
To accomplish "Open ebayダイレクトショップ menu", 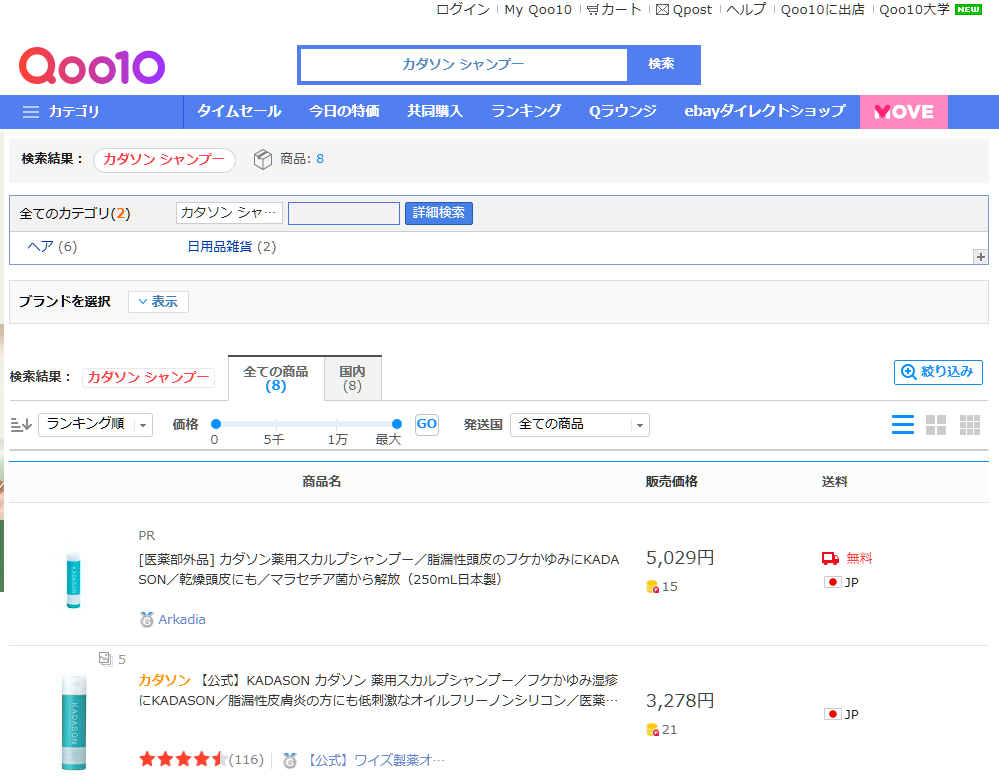I will 765,112.
